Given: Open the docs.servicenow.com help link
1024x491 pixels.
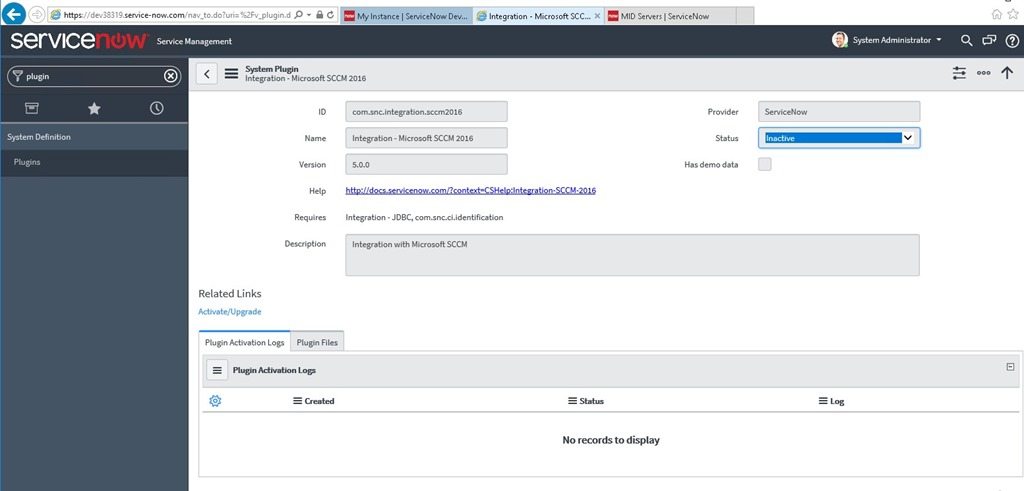Looking at the screenshot, I should [x=470, y=191].
